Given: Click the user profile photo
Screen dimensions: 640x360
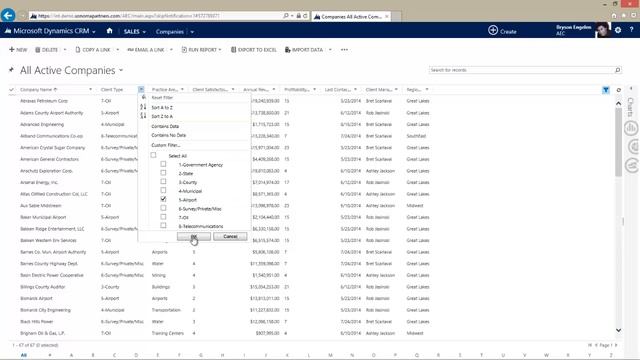Looking at the screenshot, I should [x=602, y=30].
